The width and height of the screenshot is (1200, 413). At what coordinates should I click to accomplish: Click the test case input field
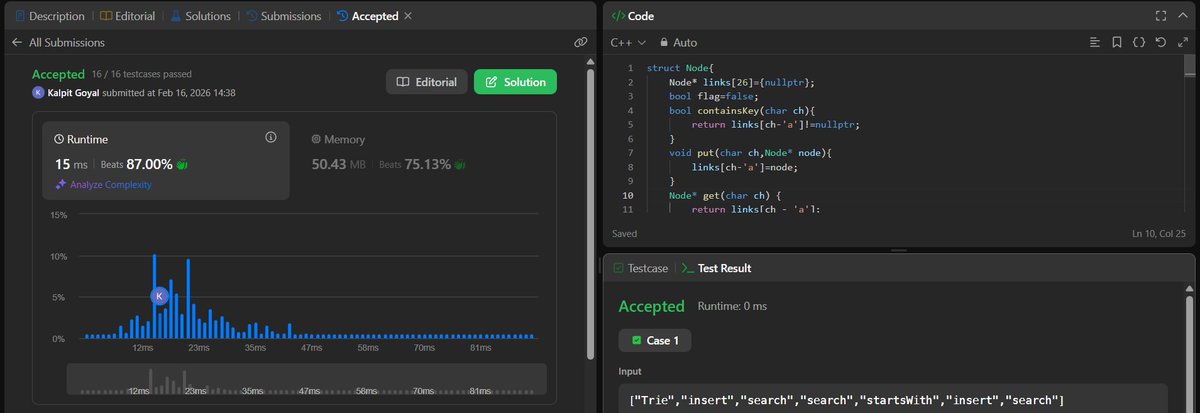(x=893, y=399)
